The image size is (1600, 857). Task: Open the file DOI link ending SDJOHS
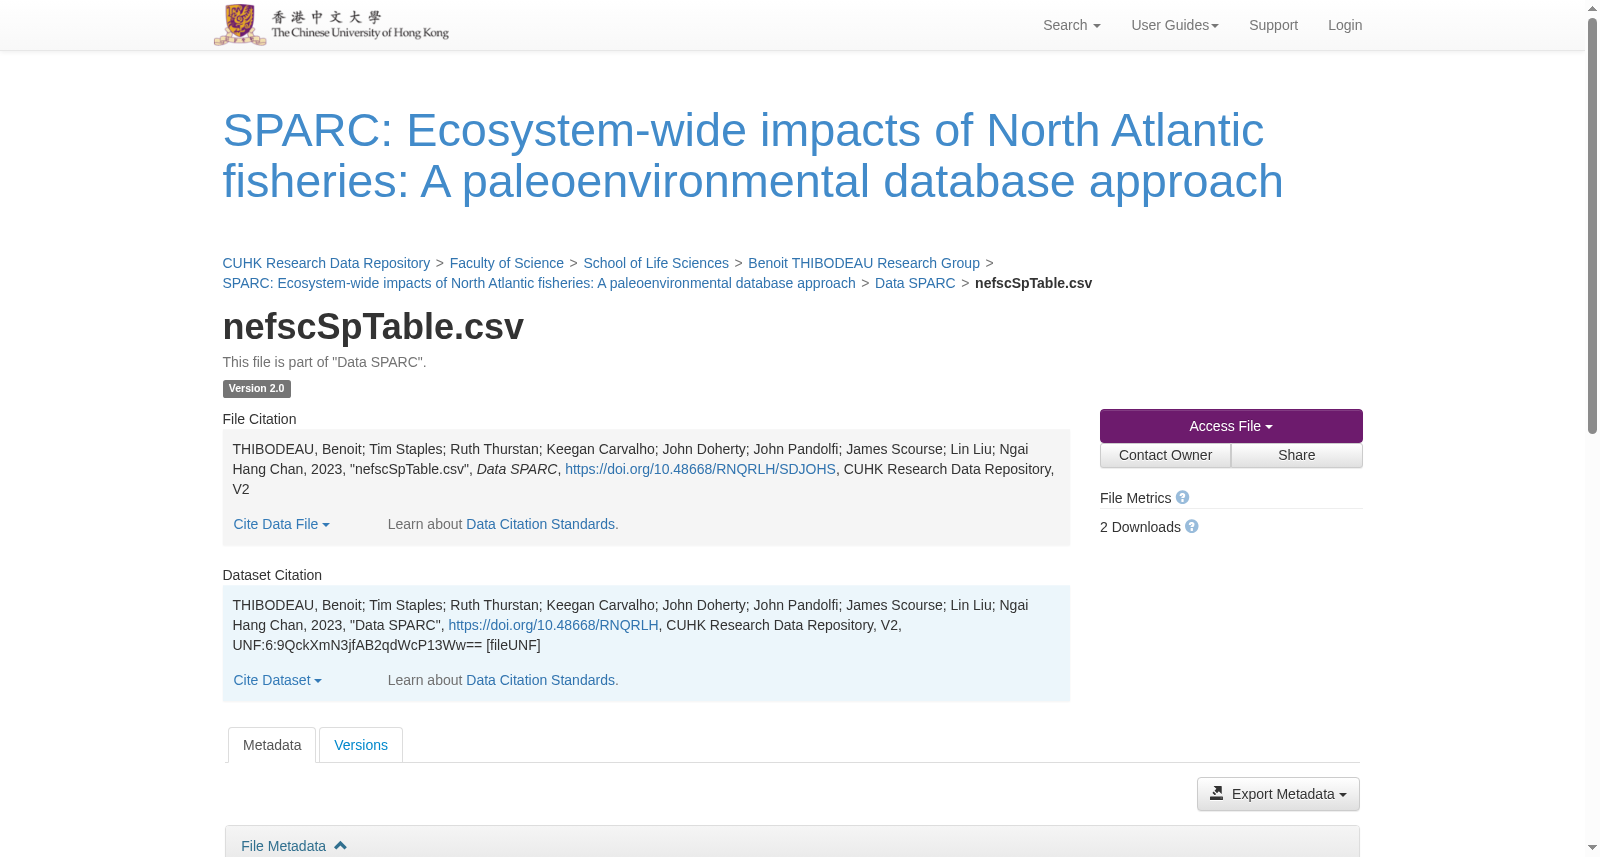click(x=700, y=469)
